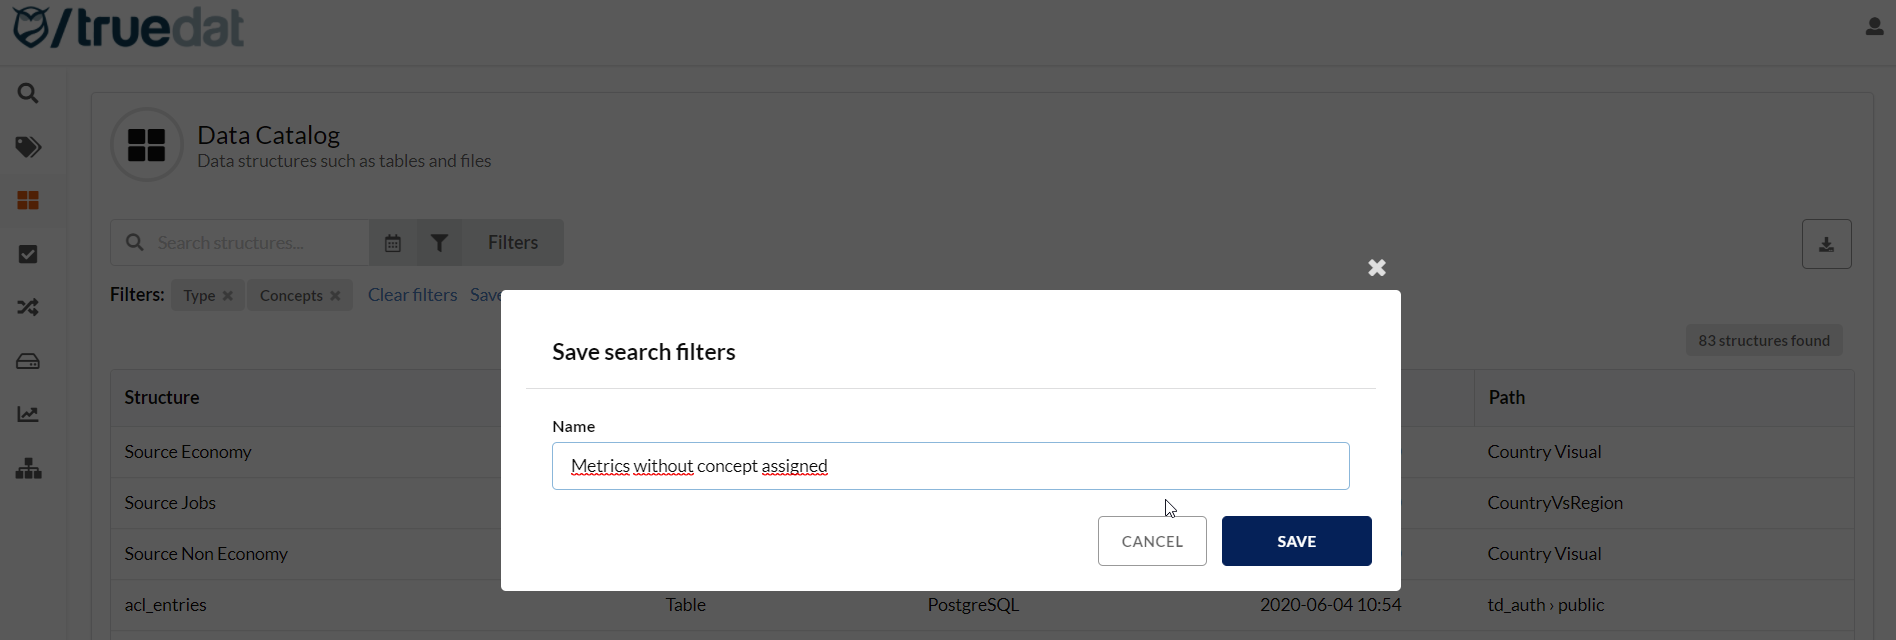1896x640 pixels.
Task: Open the calendar date filter
Action: (392, 242)
